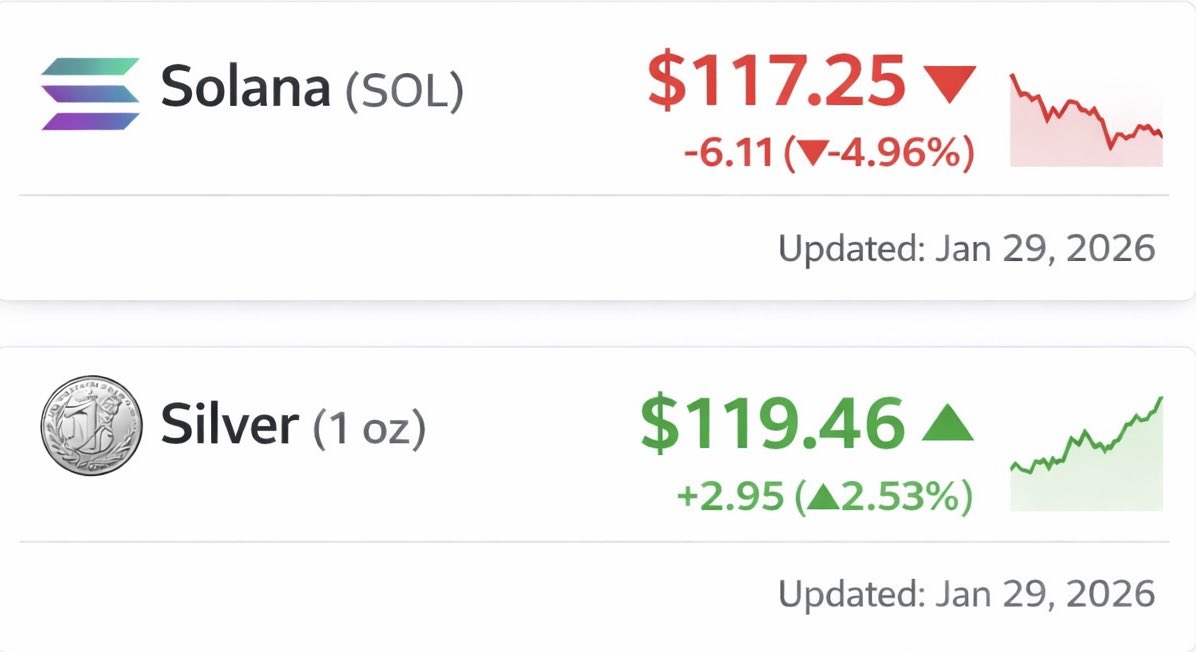
Task: Click the Updated date in the Silver card
Action: tap(966, 594)
